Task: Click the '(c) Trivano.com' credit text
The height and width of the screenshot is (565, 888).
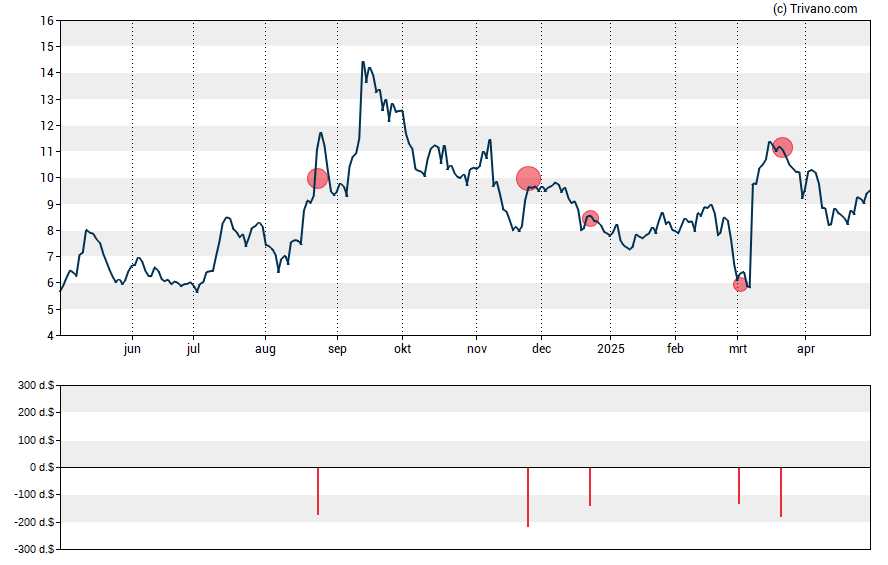Action: coord(815,8)
